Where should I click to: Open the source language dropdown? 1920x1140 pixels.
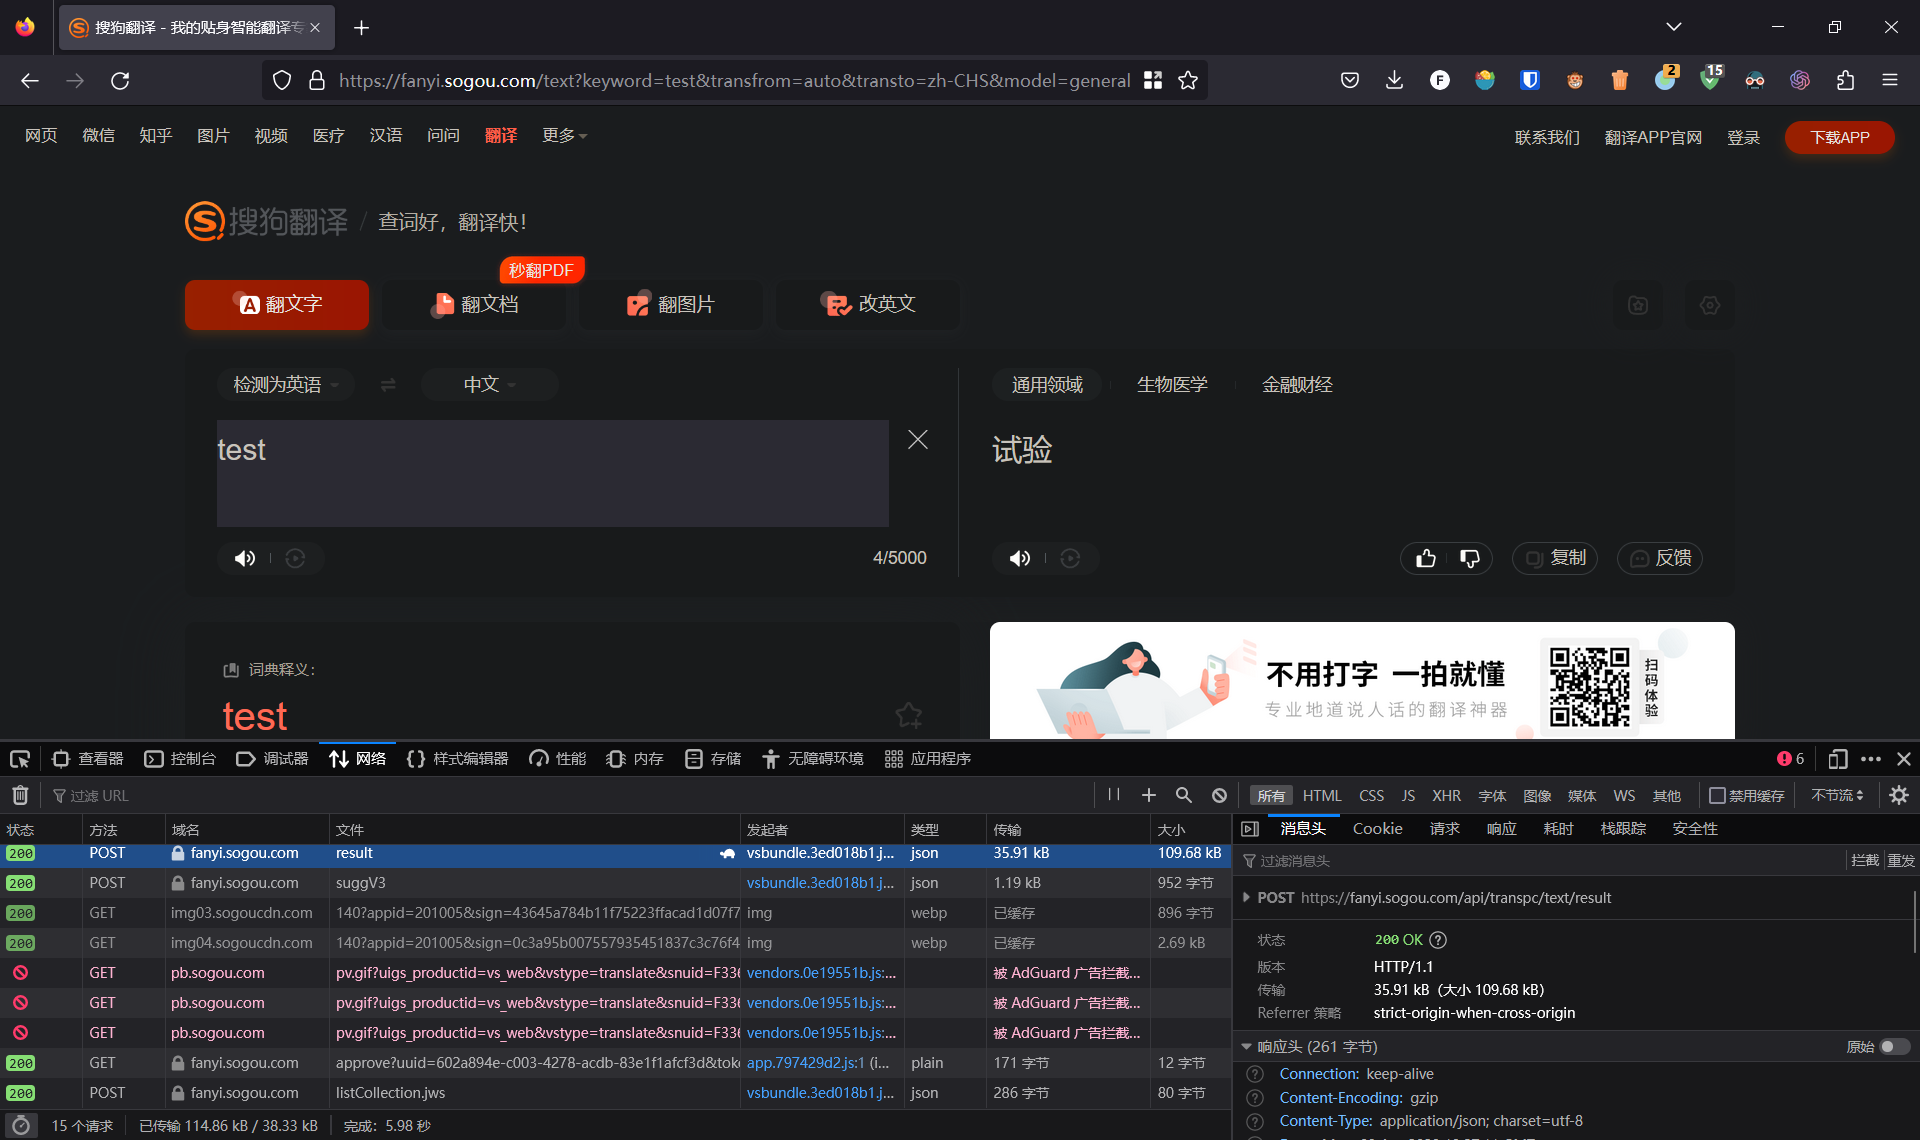click(286, 385)
